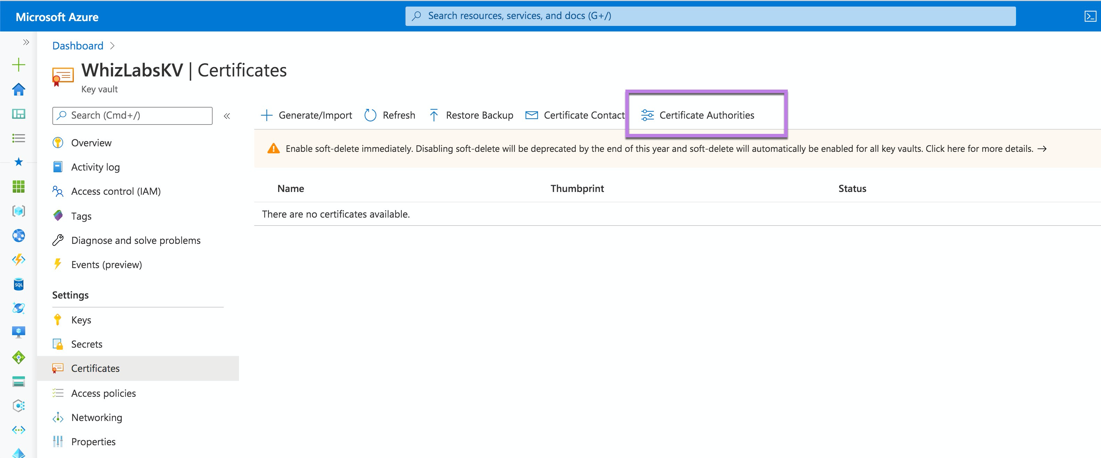Open the Dashboard icon in left rail

[19, 114]
